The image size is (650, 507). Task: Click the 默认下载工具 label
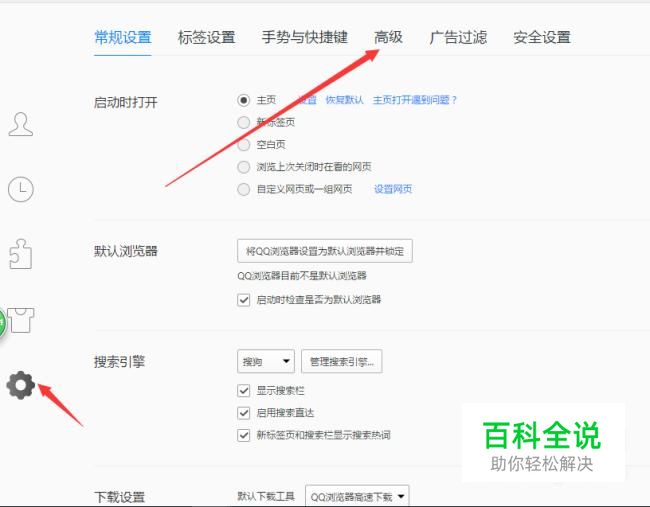coord(266,496)
